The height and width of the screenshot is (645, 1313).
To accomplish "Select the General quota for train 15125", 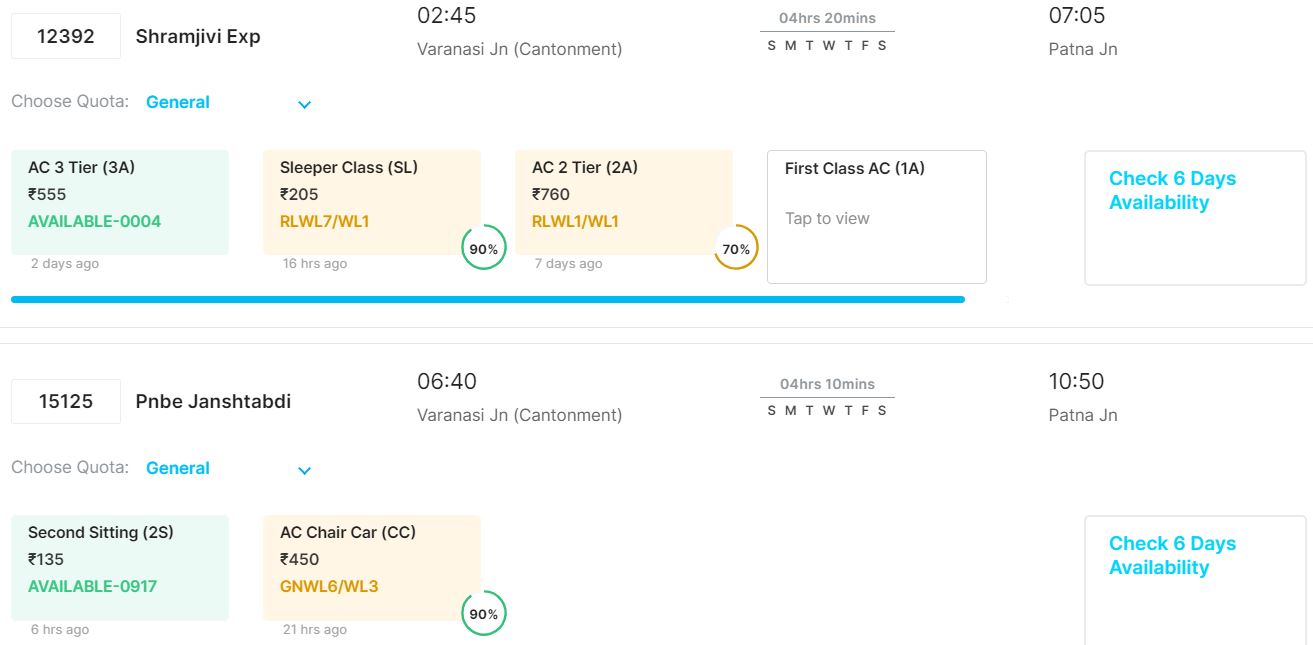I will pos(178,468).
